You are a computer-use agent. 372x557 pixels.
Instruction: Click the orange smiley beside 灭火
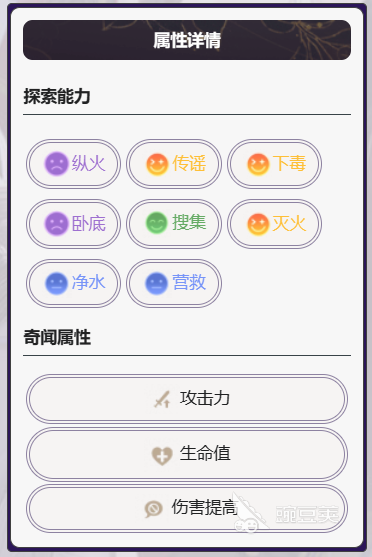258,224
